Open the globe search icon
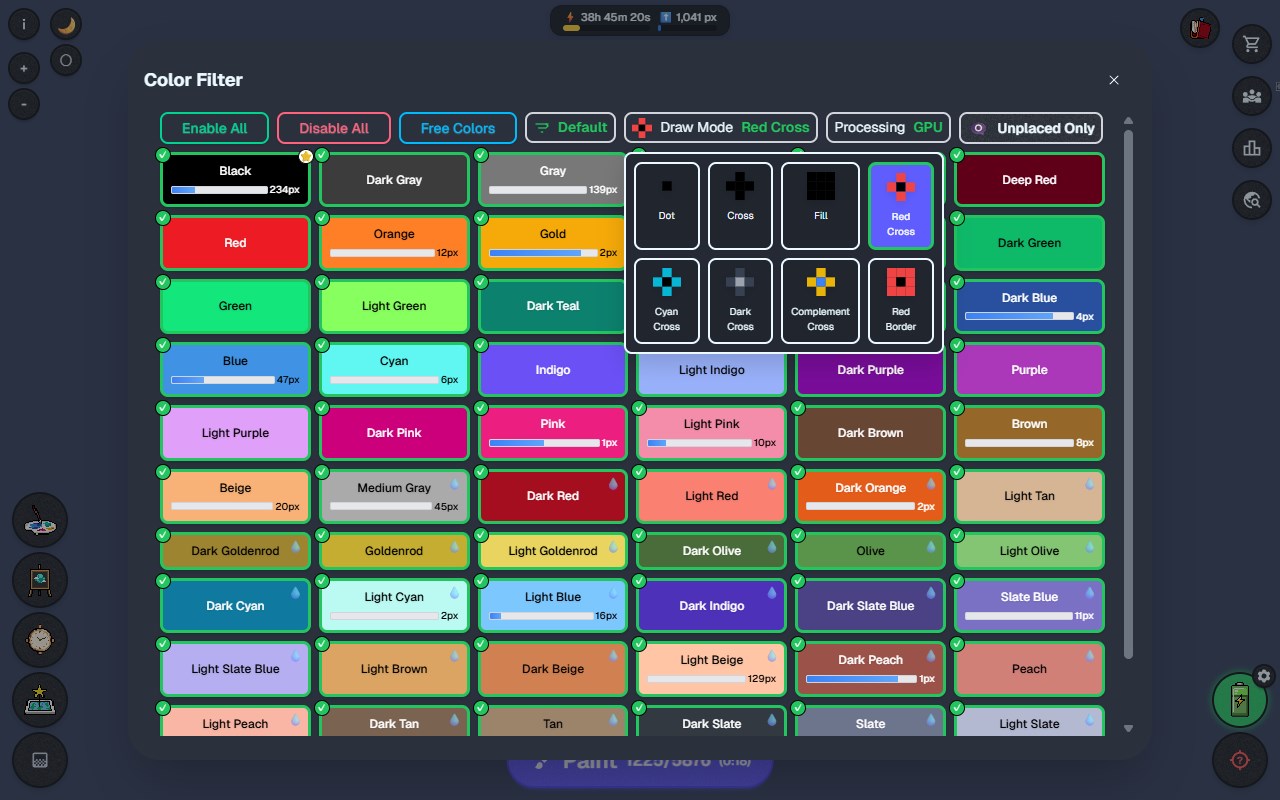The width and height of the screenshot is (1280, 800). click(x=1251, y=200)
